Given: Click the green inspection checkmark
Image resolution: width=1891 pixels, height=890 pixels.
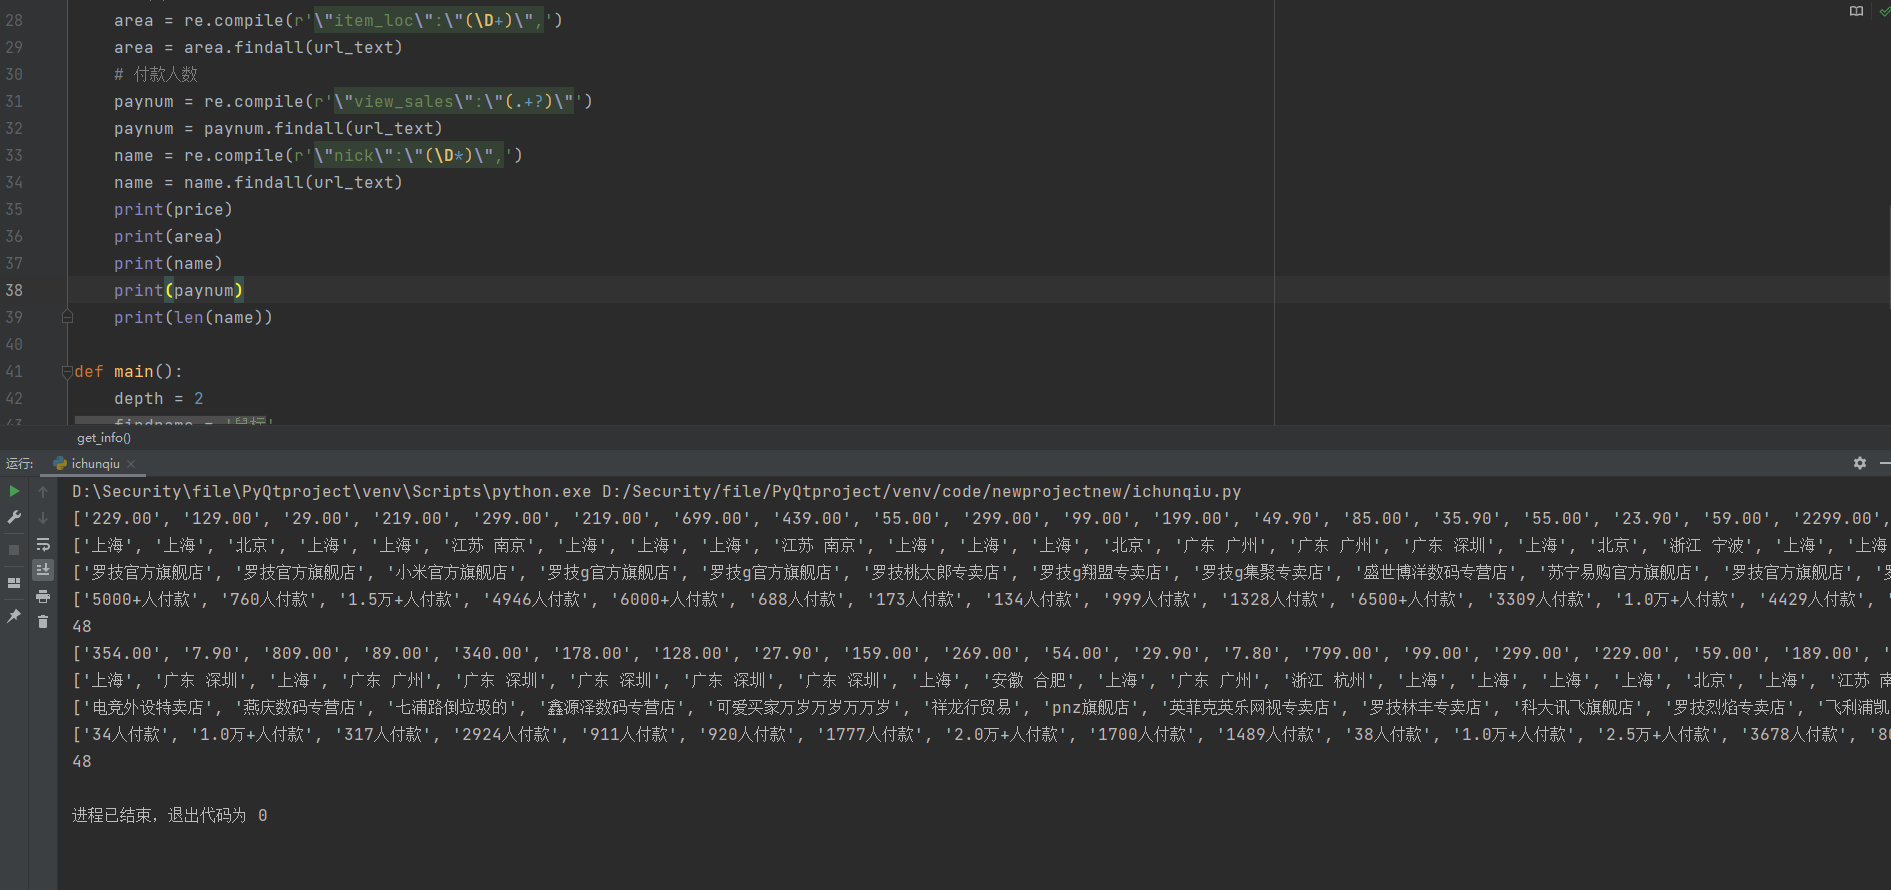Looking at the screenshot, I should (1884, 11).
